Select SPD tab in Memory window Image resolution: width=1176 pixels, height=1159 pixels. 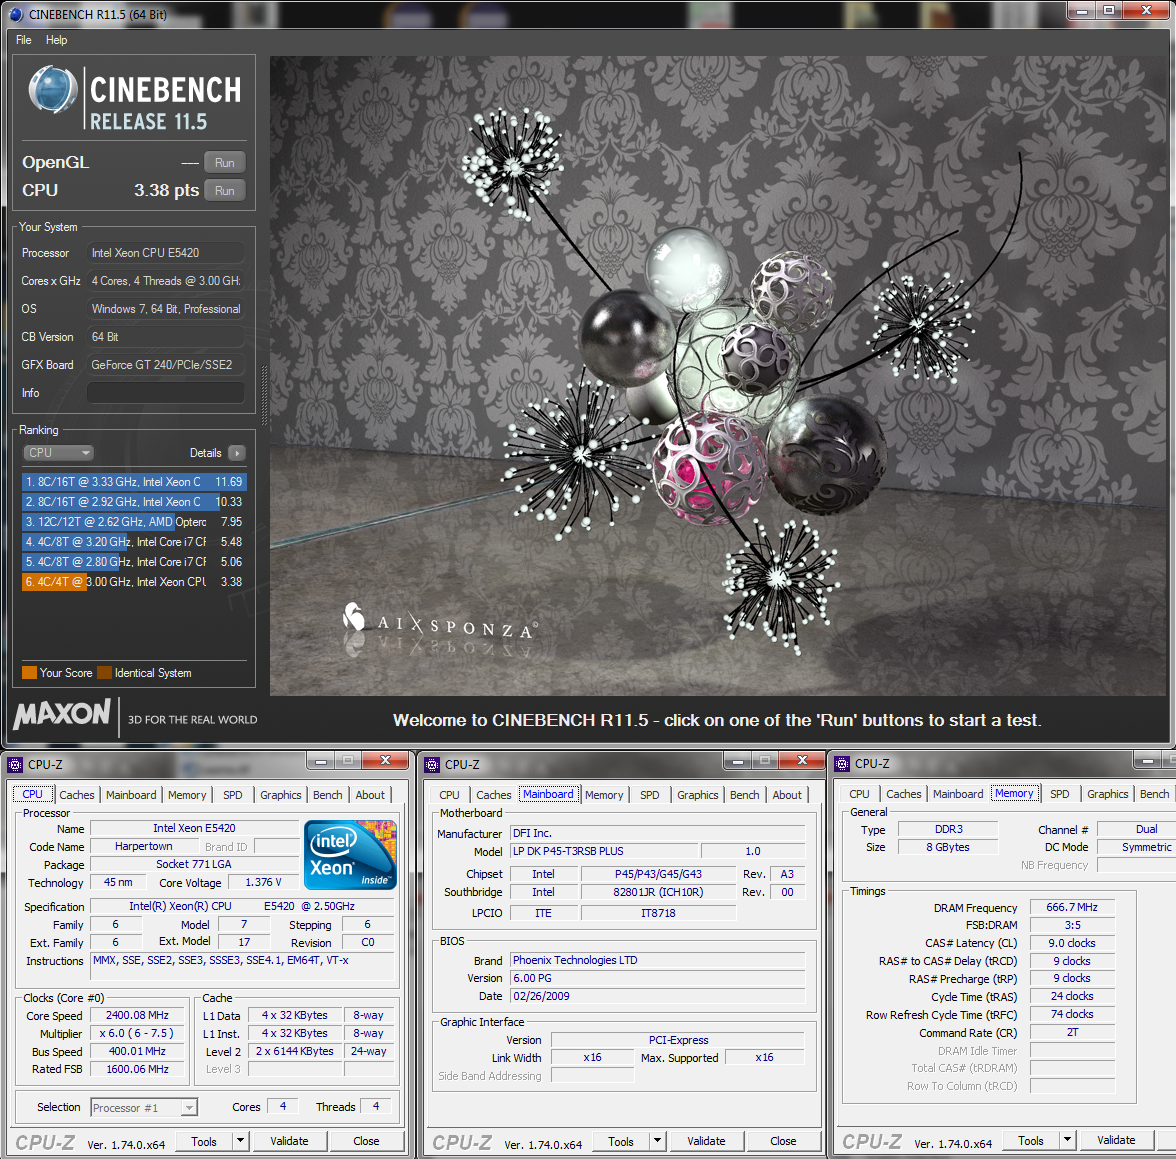click(1060, 794)
